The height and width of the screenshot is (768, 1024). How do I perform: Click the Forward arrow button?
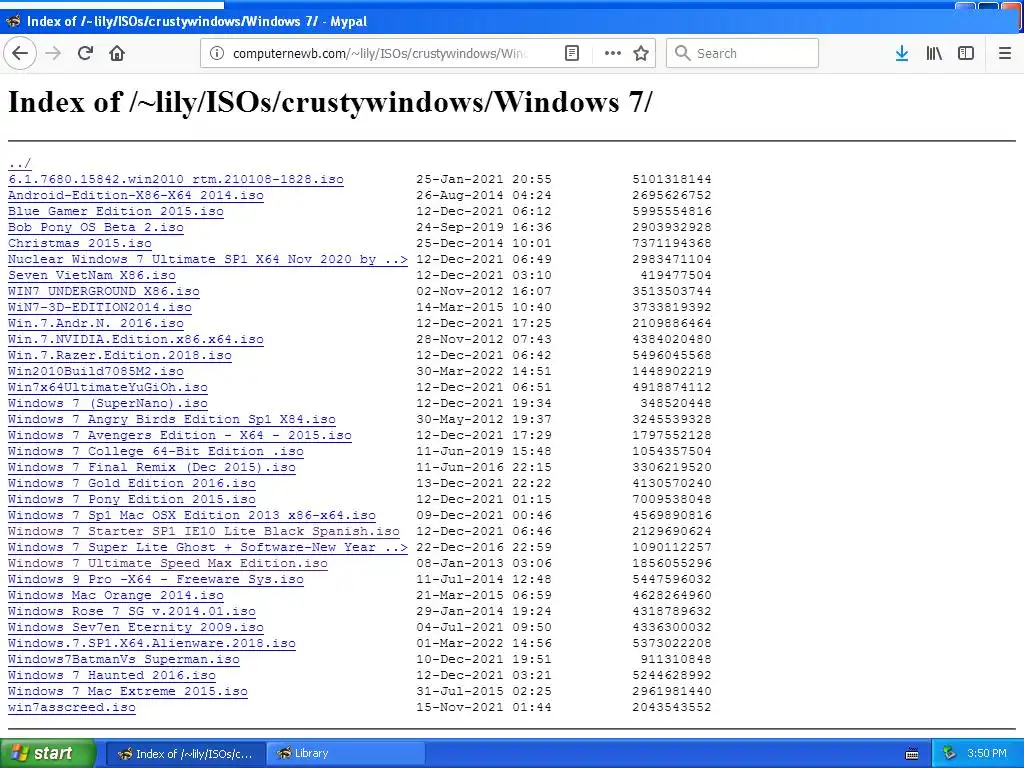point(53,53)
